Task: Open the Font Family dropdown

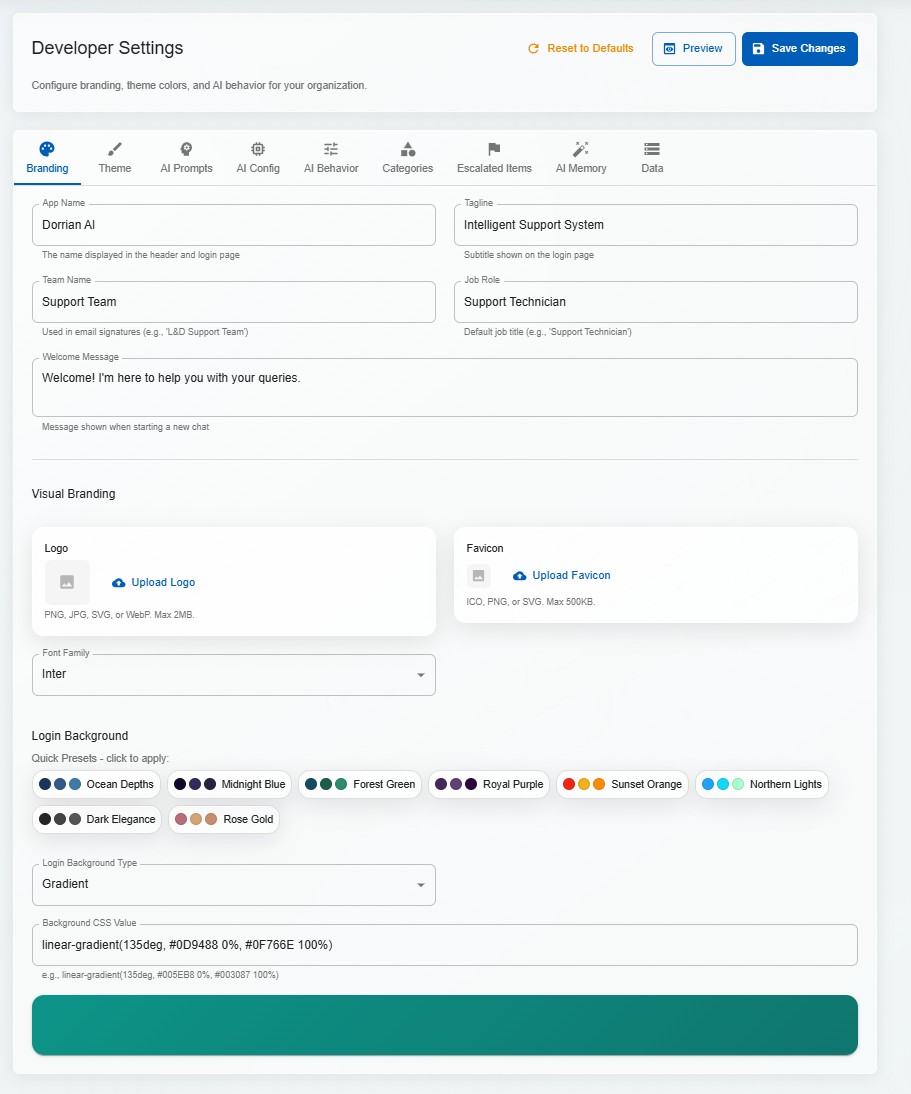Action: (421, 675)
